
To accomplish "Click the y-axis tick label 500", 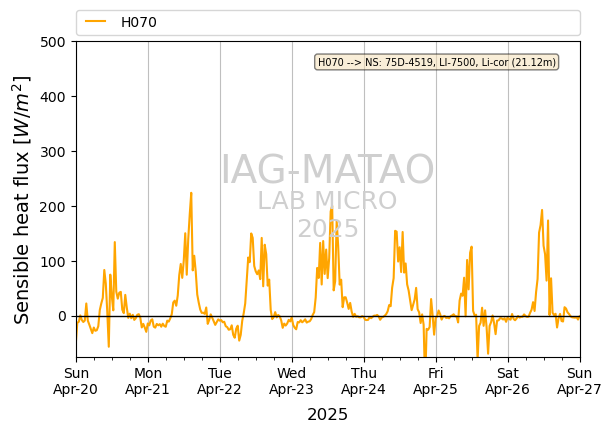I will point(53,42).
